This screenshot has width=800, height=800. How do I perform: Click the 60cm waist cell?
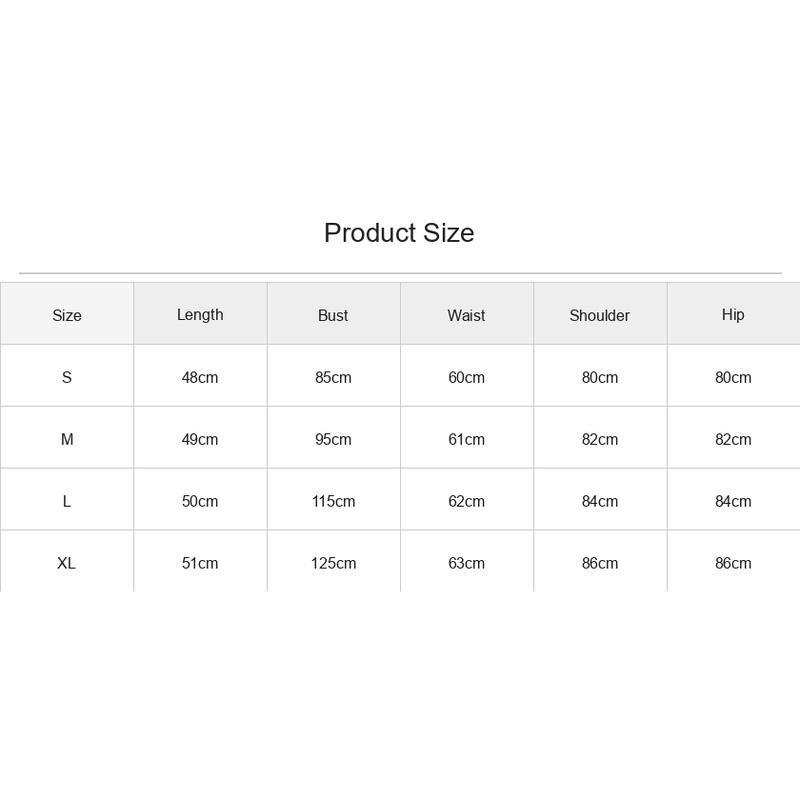tap(466, 378)
